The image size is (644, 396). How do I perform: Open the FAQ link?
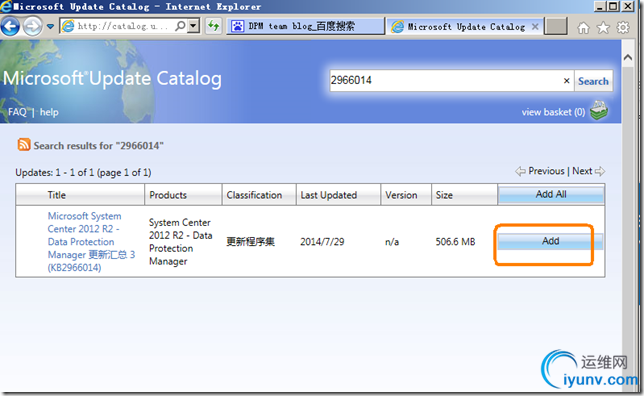click(x=17, y=112)
